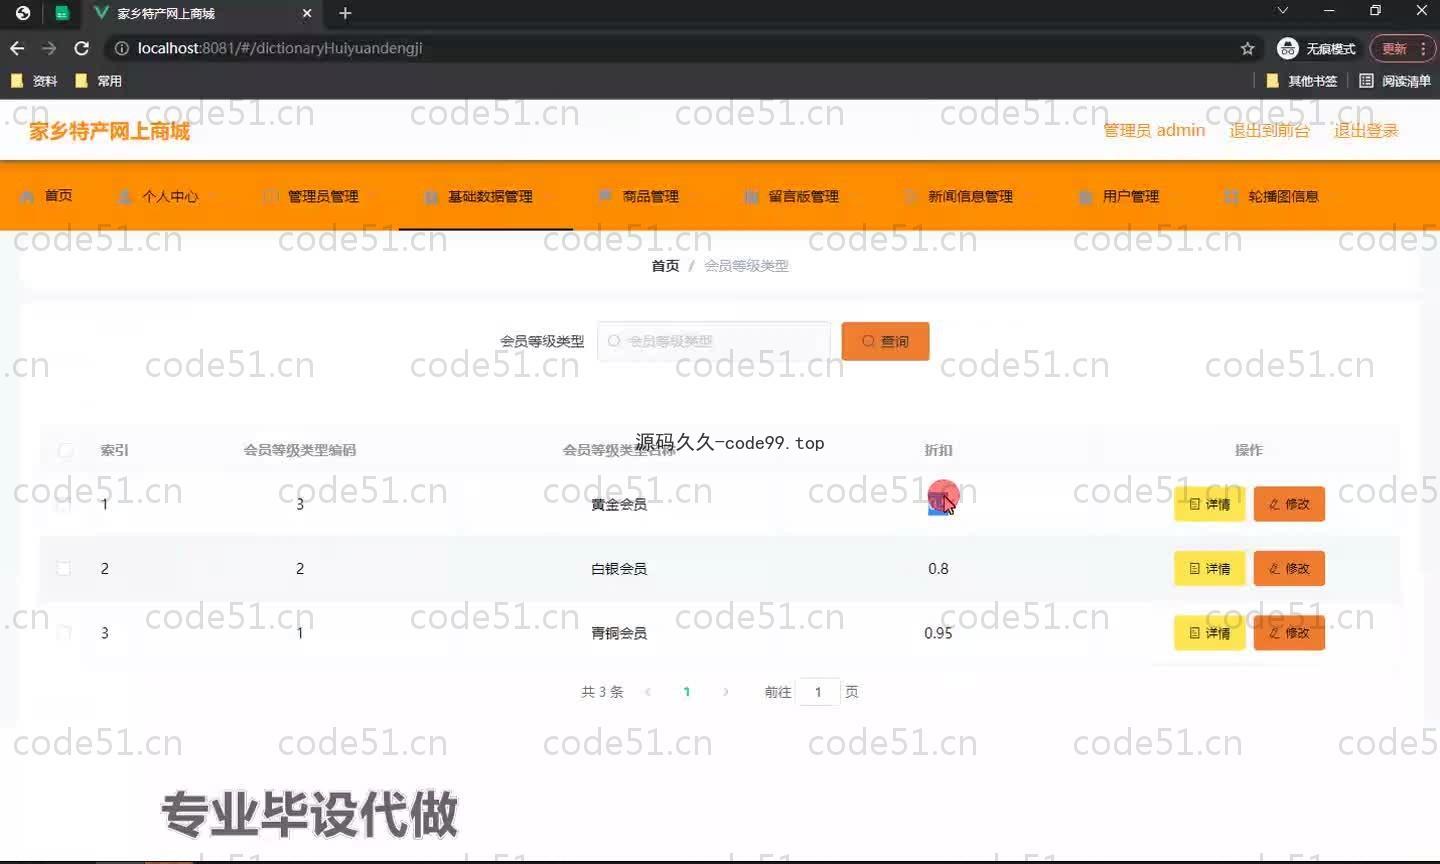Click the 首页 breadcrumb link
Image resolution: width=1440 pixels, height=864 pixels.
pyautogui.click(x=665, y=265)
